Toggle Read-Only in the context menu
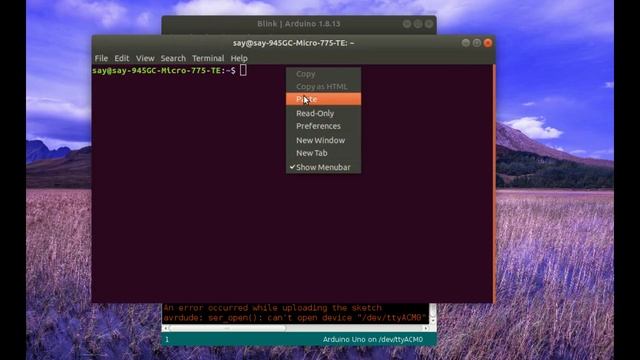 [323, 113]
